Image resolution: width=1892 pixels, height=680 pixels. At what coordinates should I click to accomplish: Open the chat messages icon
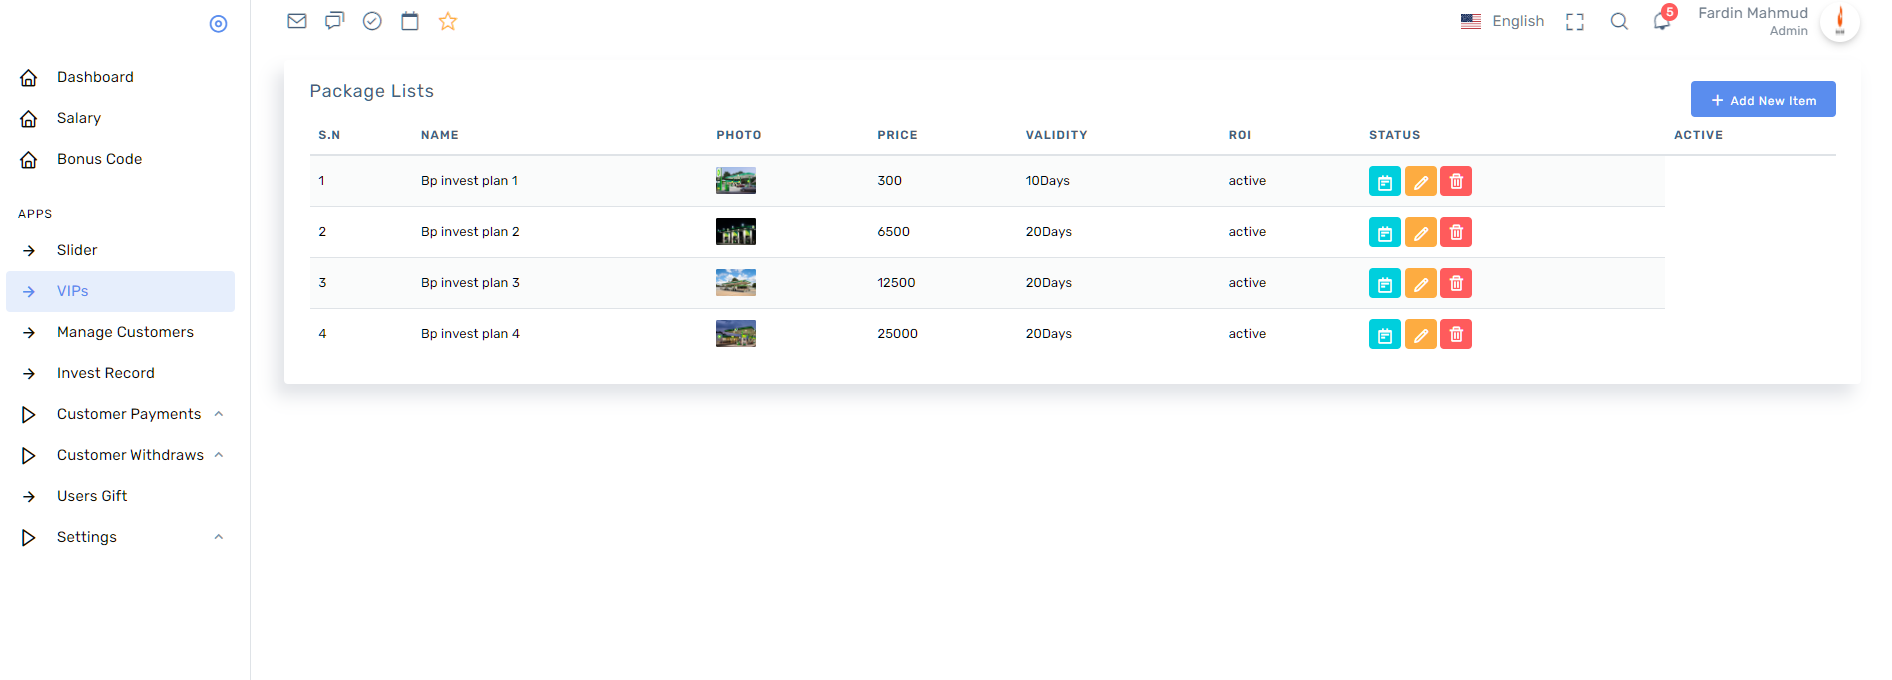tap(334, 21)
